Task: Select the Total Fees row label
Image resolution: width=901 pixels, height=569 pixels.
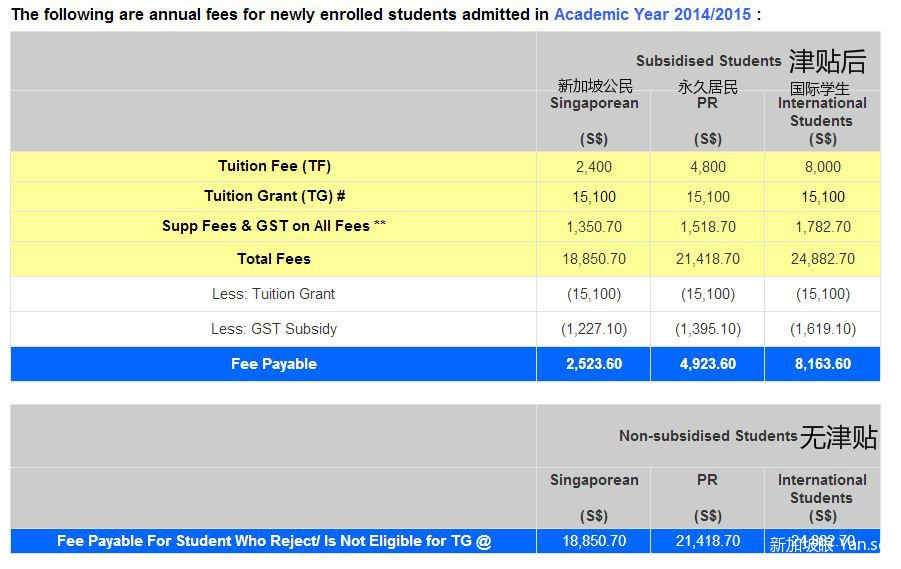Action: pos(274,259)
